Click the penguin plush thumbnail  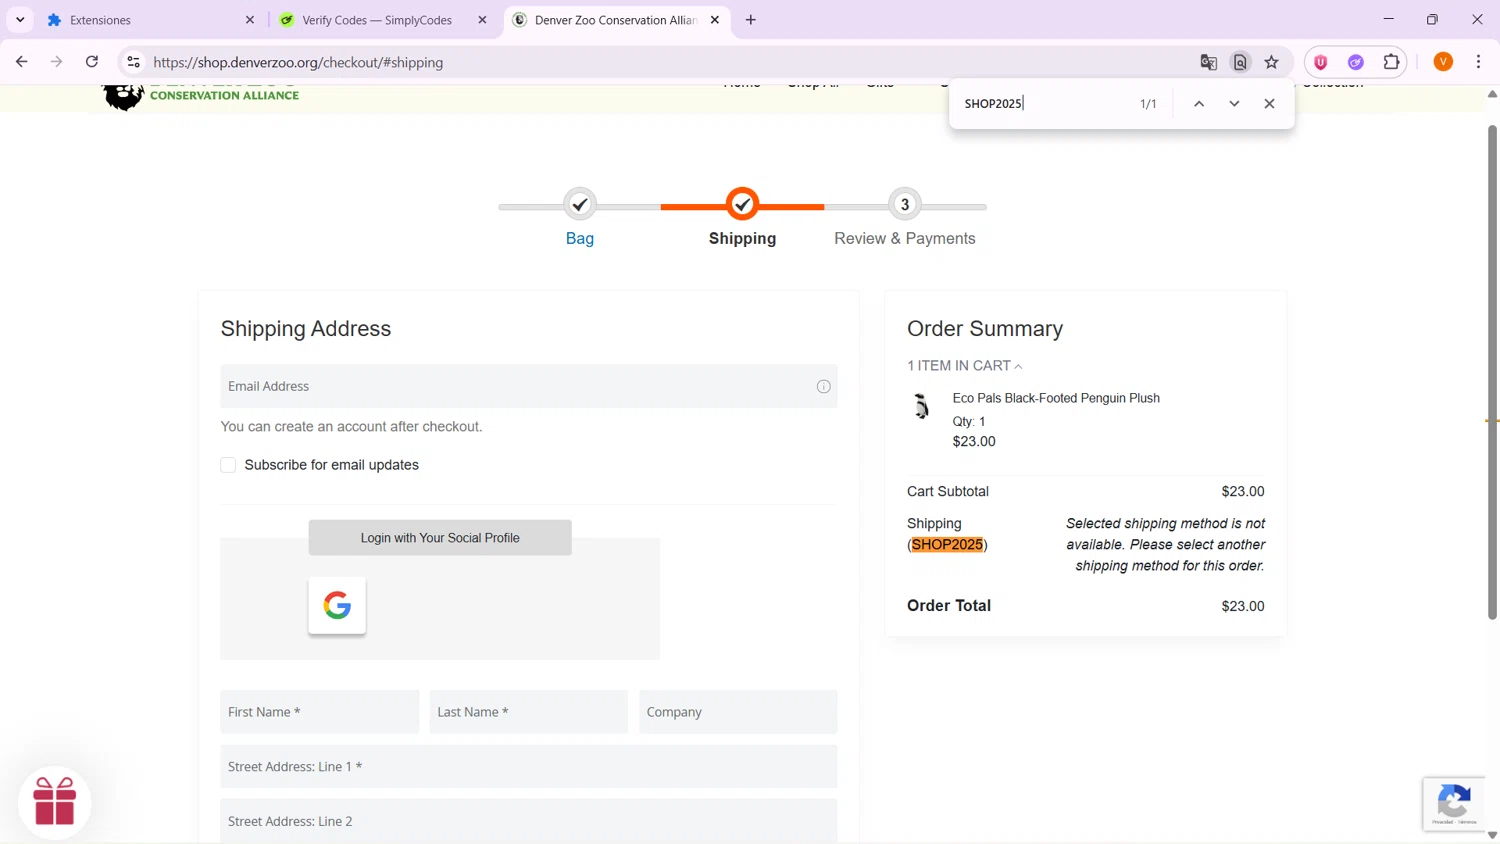click(x=921, y=406)
